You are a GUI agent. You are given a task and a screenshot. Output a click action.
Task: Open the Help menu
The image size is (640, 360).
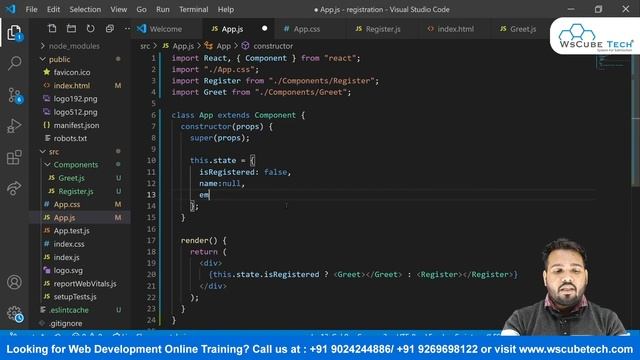[x=226, y=9]
